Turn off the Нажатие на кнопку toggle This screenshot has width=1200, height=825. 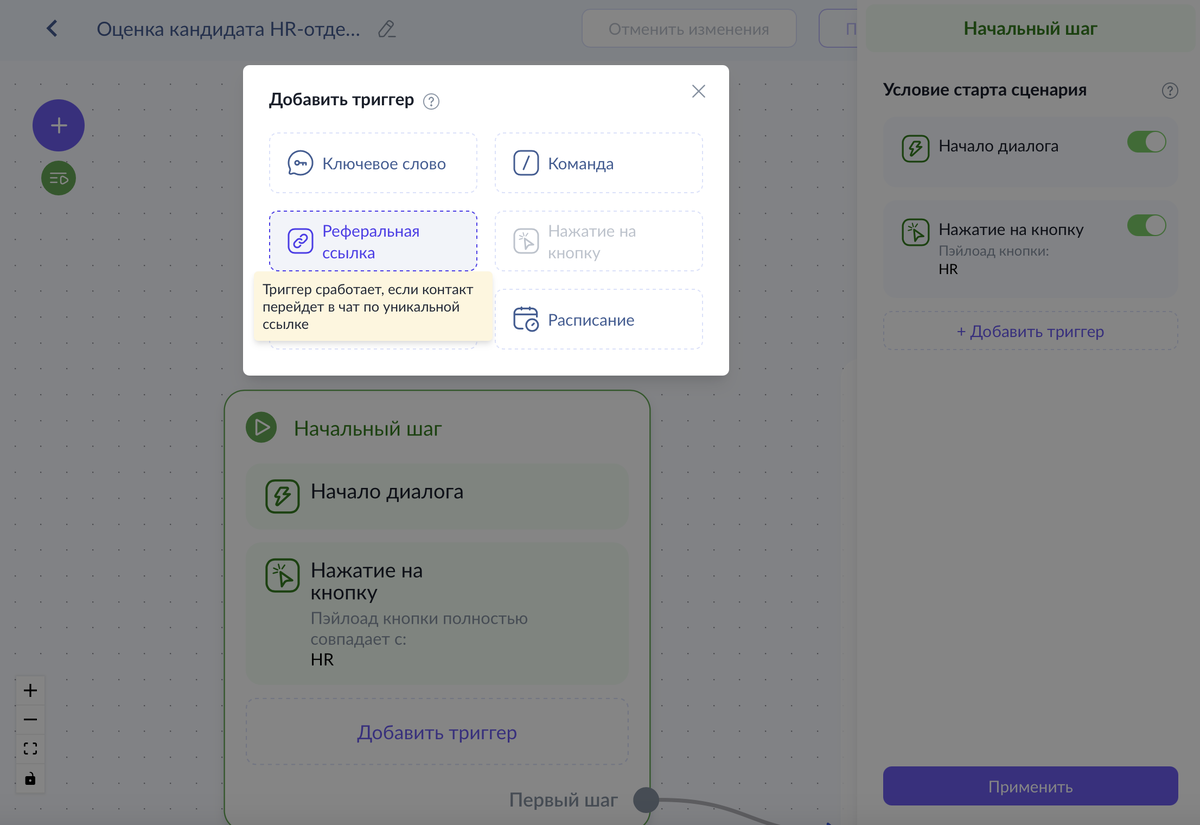(1146, 225)
